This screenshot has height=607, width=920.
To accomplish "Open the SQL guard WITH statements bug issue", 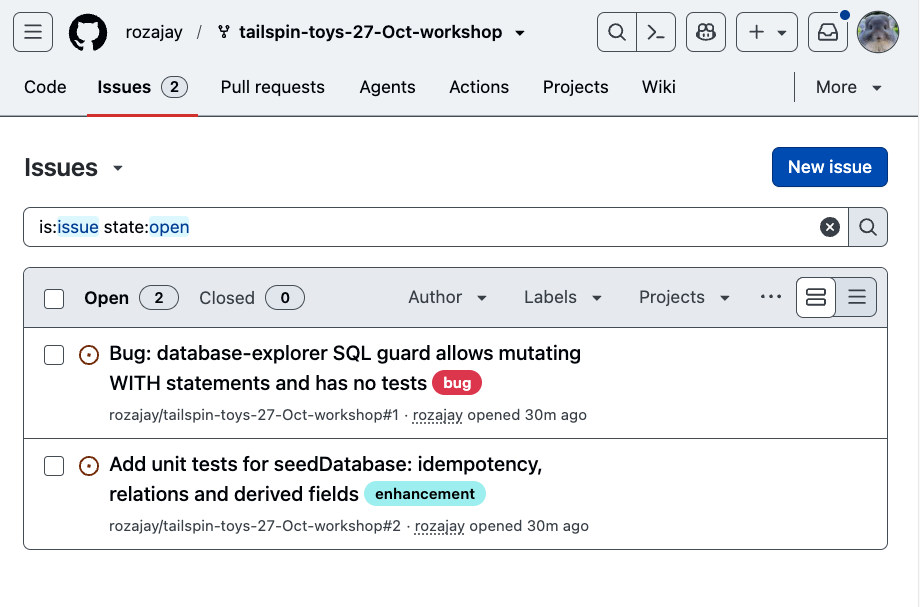I will coord(345,368).
